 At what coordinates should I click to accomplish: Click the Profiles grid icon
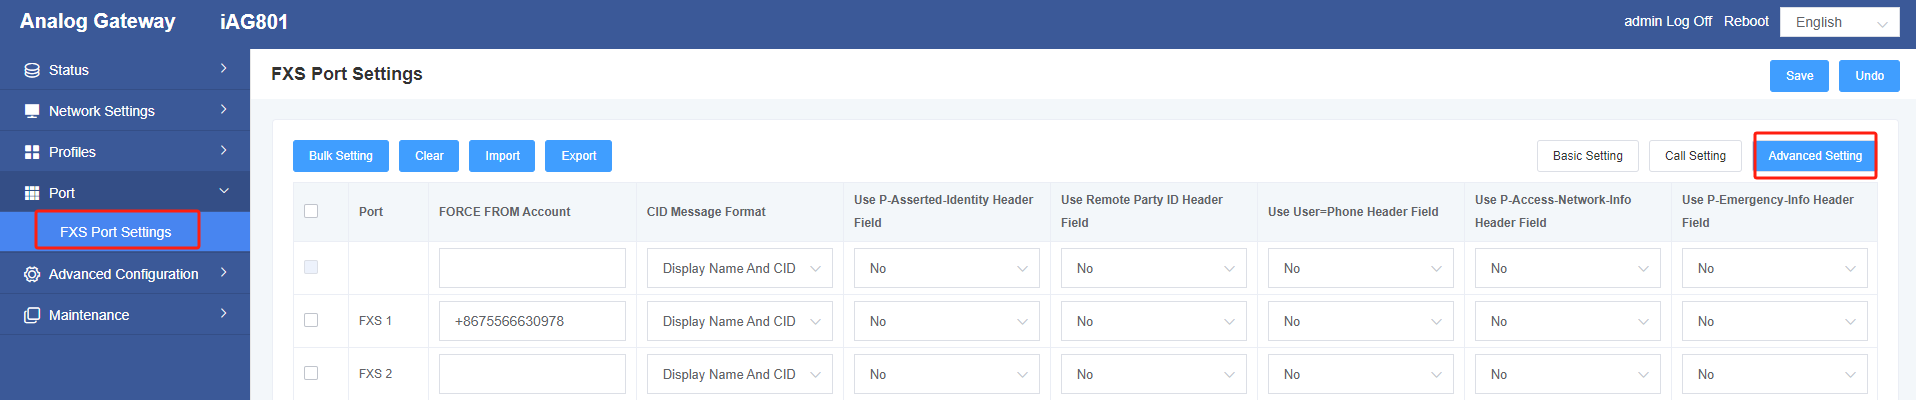32,152
